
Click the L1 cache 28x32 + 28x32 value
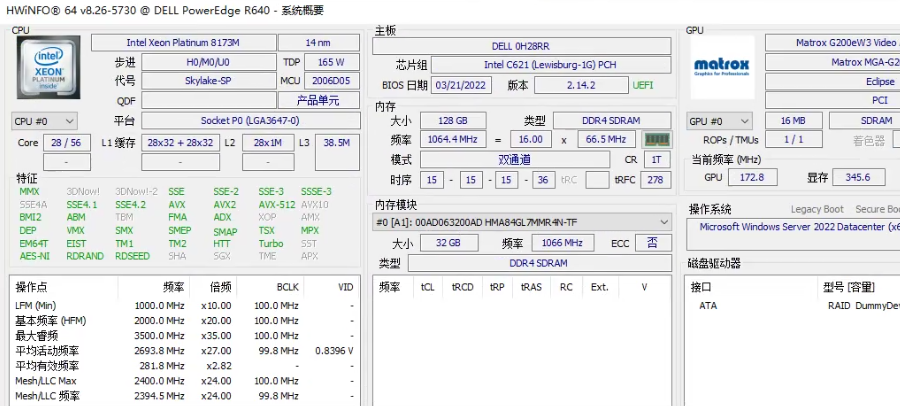click(180, 142)
